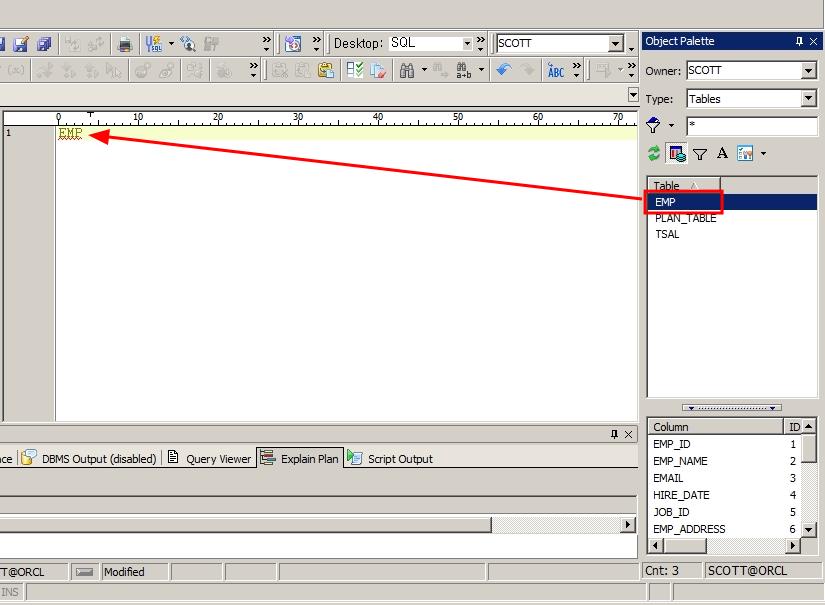The width and height of the screenshot is (825, 605).
Task: Click the ABC spell check icon
Action: (556, 70)
